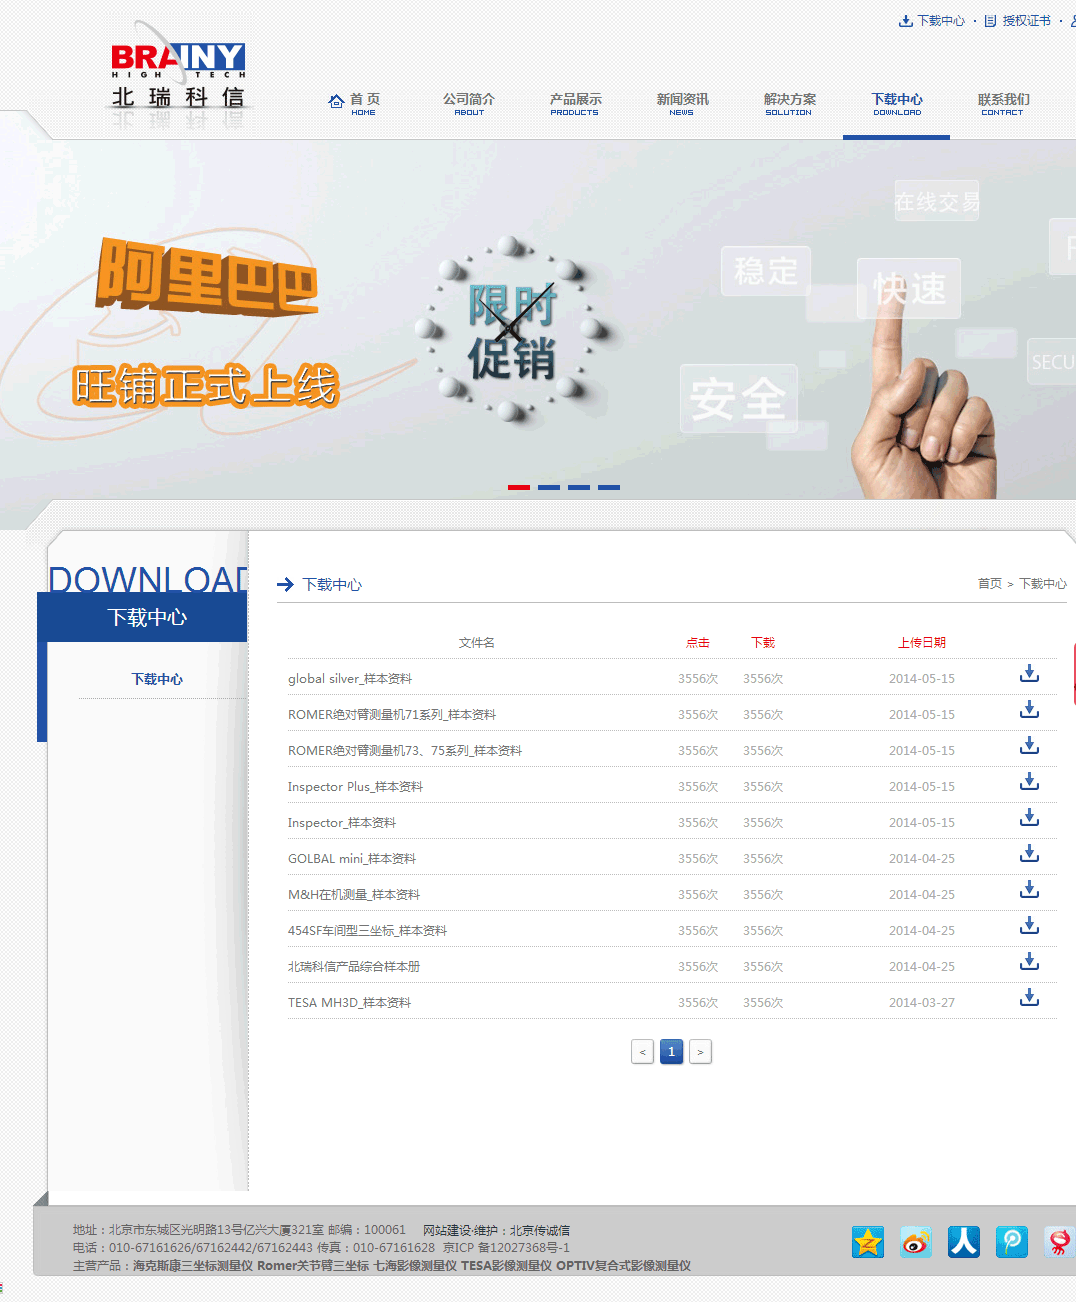Open the 新闻资讯 News menu
1076x1302 pixels.
(x=682, y=104)
